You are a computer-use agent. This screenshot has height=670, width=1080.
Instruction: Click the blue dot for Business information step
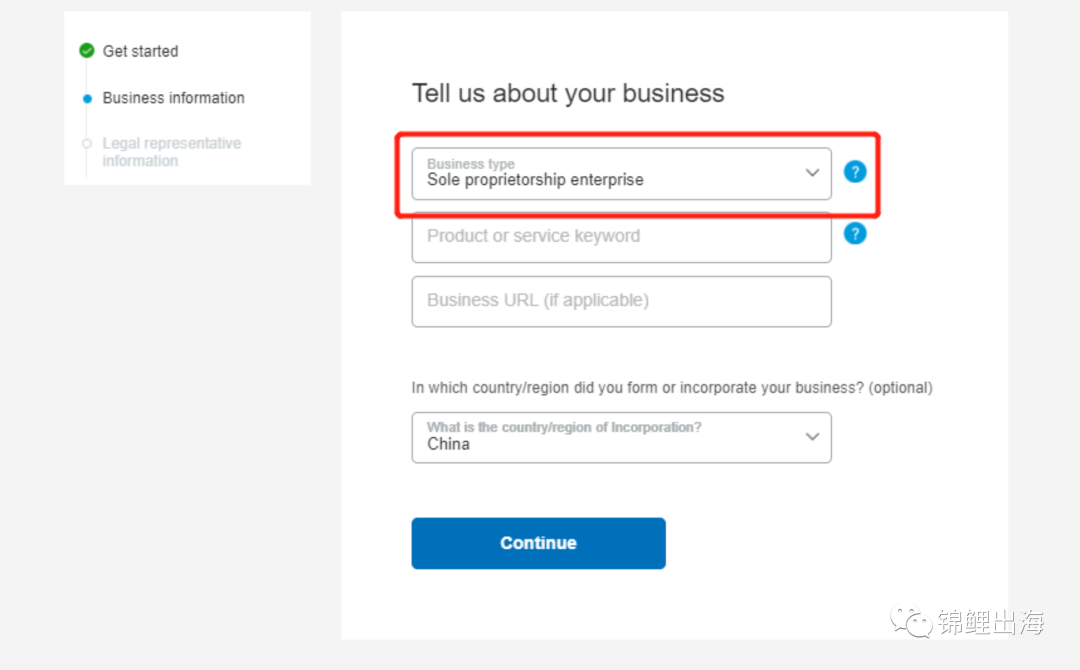click(87, 99)
